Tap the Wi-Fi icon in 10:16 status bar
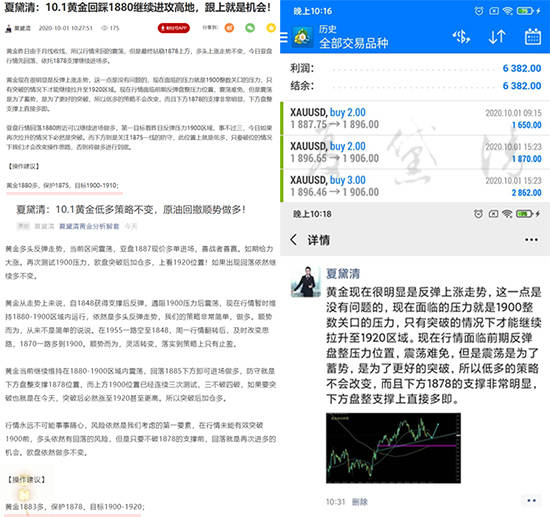This screenshot has height=517, width=550. 508,11
